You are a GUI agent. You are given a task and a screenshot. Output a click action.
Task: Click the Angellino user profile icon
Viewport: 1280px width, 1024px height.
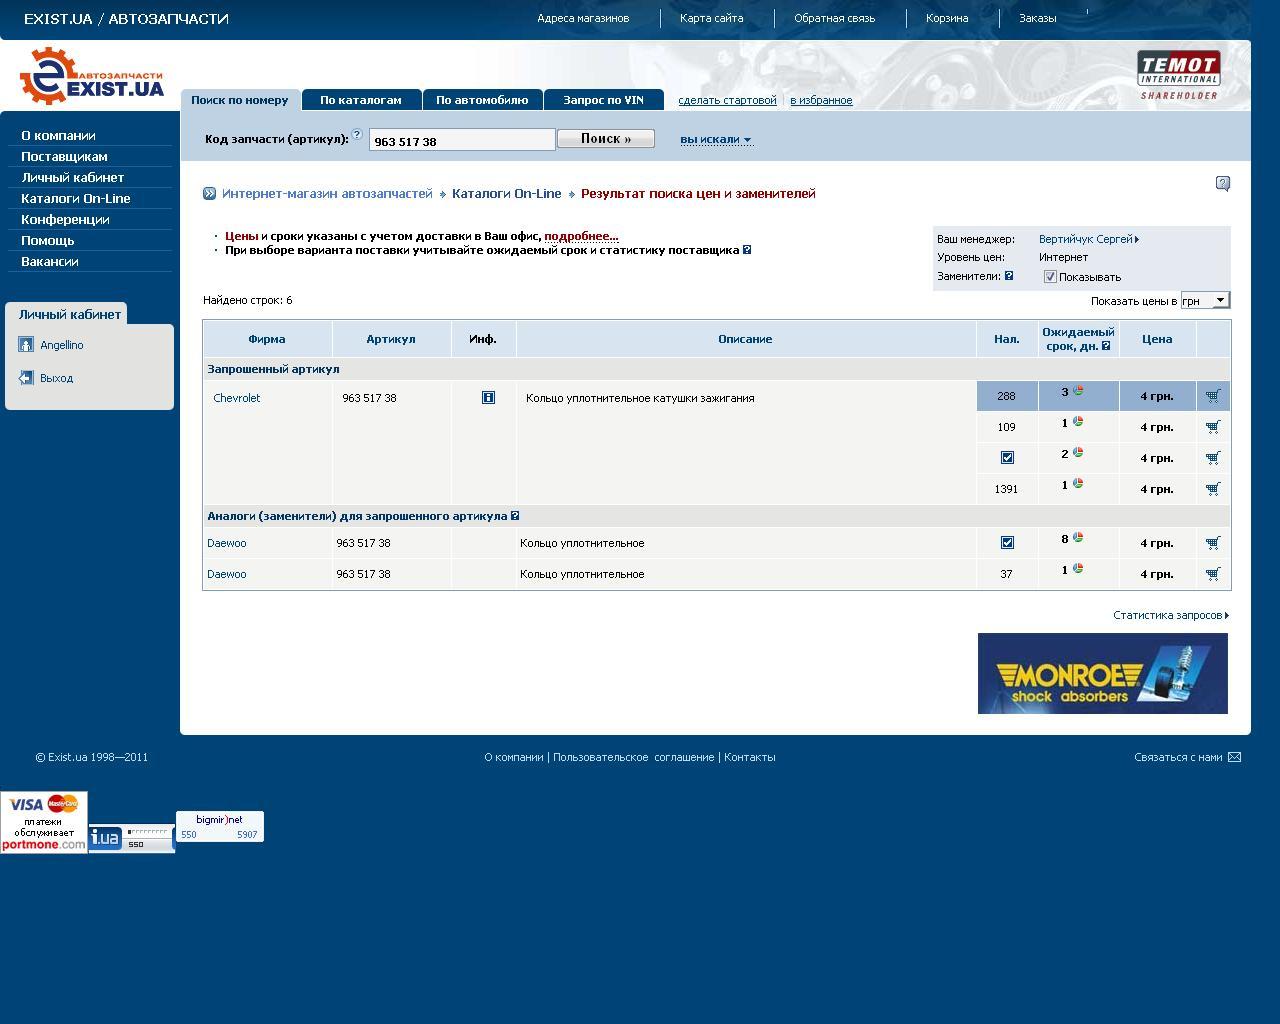[x=26, y=345]
